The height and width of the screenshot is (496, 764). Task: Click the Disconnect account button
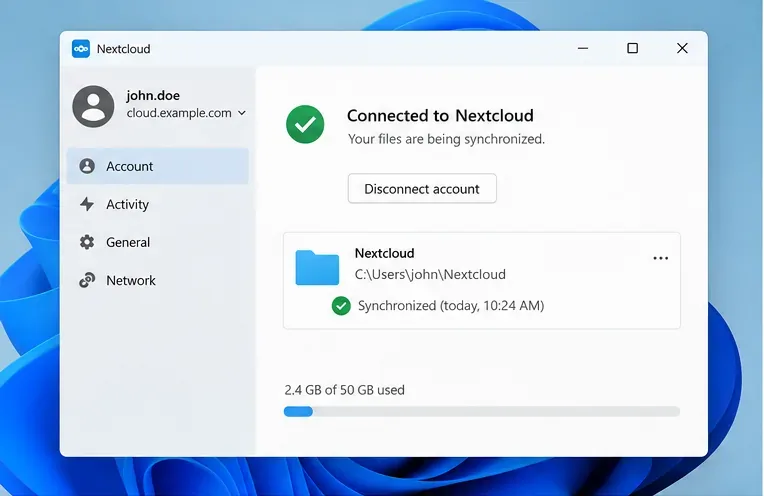pos(422,189)
